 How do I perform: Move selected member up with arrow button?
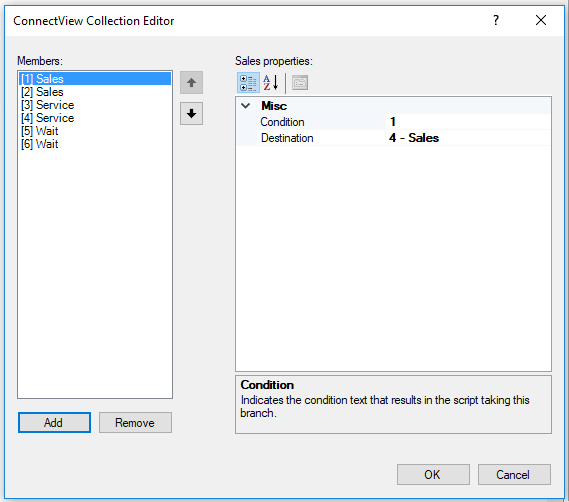(x=191, y=83)
